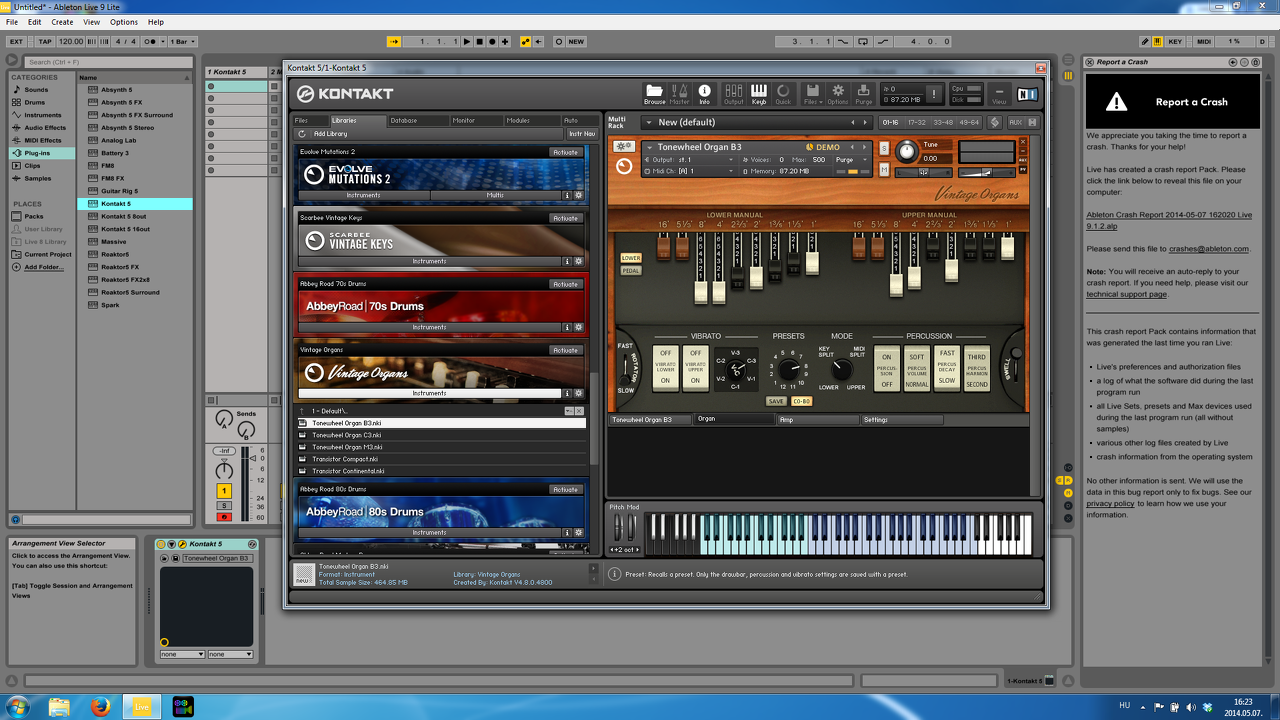Open Abbey Road 70s Drums settings gear

coord(578,327)
